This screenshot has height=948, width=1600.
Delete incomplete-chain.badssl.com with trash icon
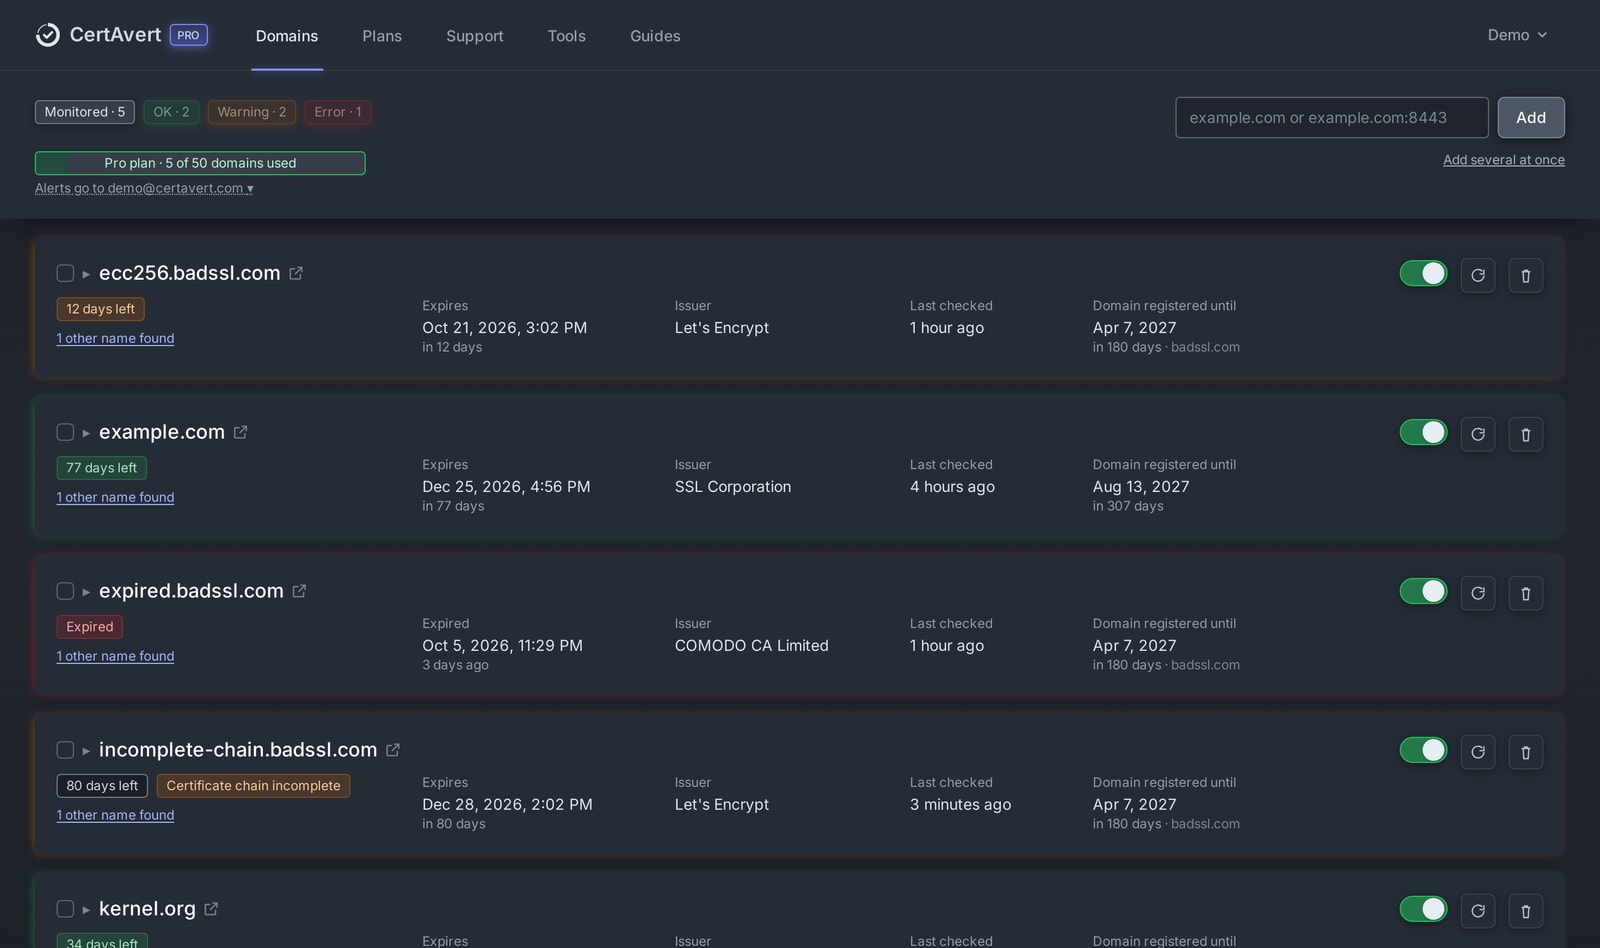pyautogui.click(x=1526, y=752)
